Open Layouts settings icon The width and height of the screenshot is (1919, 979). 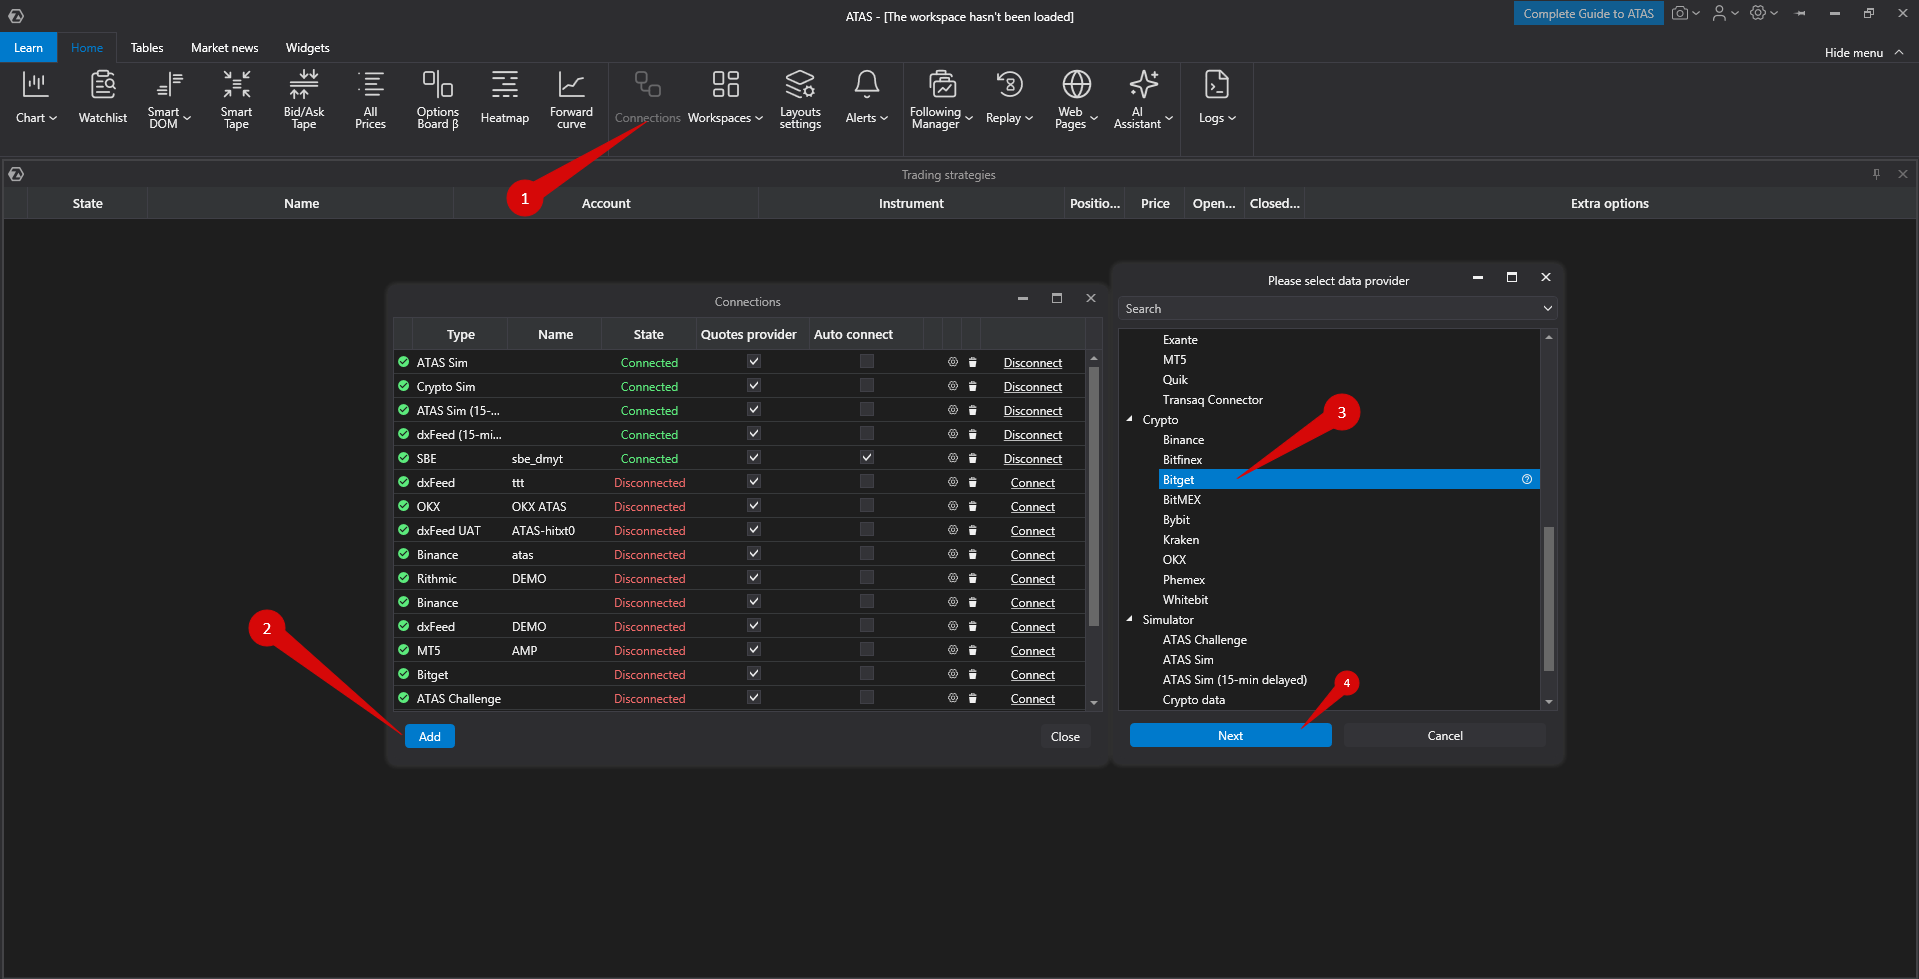coord(800,98)
